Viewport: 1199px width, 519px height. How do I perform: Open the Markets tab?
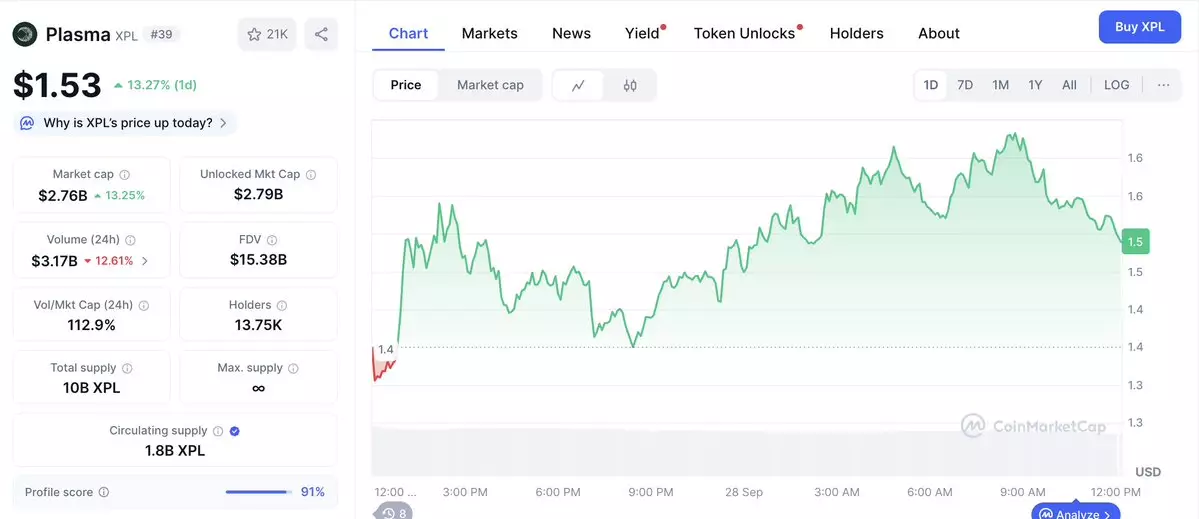tap(489, 33)
